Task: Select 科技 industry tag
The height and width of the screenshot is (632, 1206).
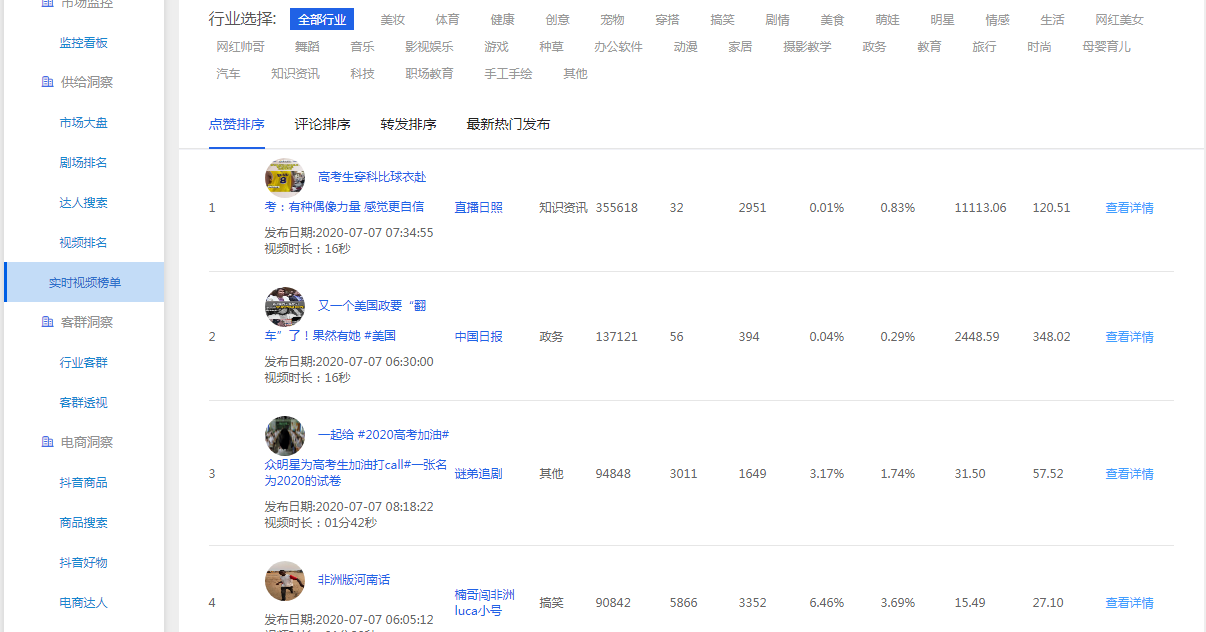Action: tap(363, 73)
